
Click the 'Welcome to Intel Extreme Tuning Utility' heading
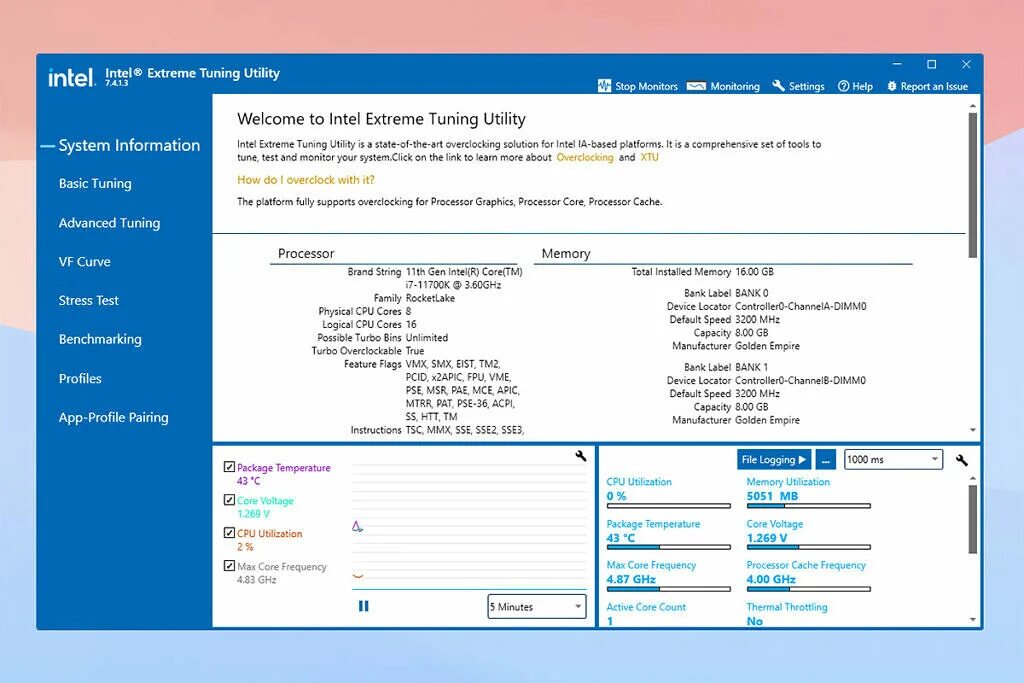click(x=381, y=119)
